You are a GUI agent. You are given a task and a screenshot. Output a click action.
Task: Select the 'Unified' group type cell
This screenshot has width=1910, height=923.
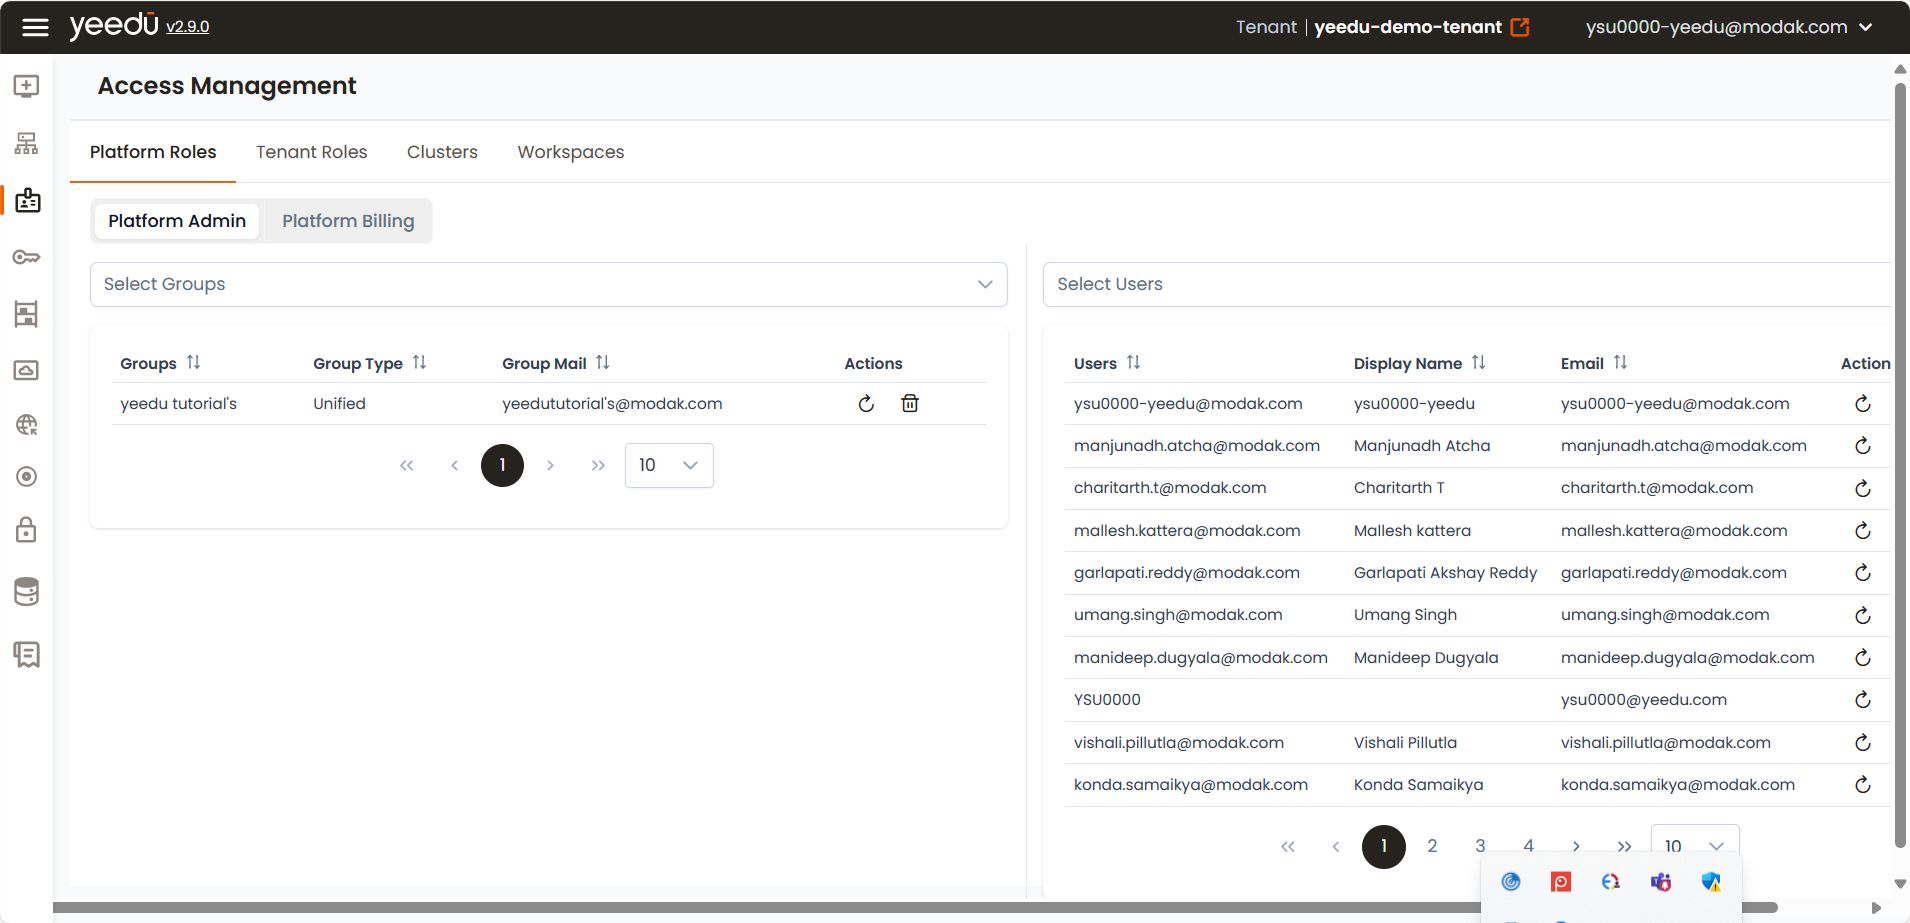[339, 403]
